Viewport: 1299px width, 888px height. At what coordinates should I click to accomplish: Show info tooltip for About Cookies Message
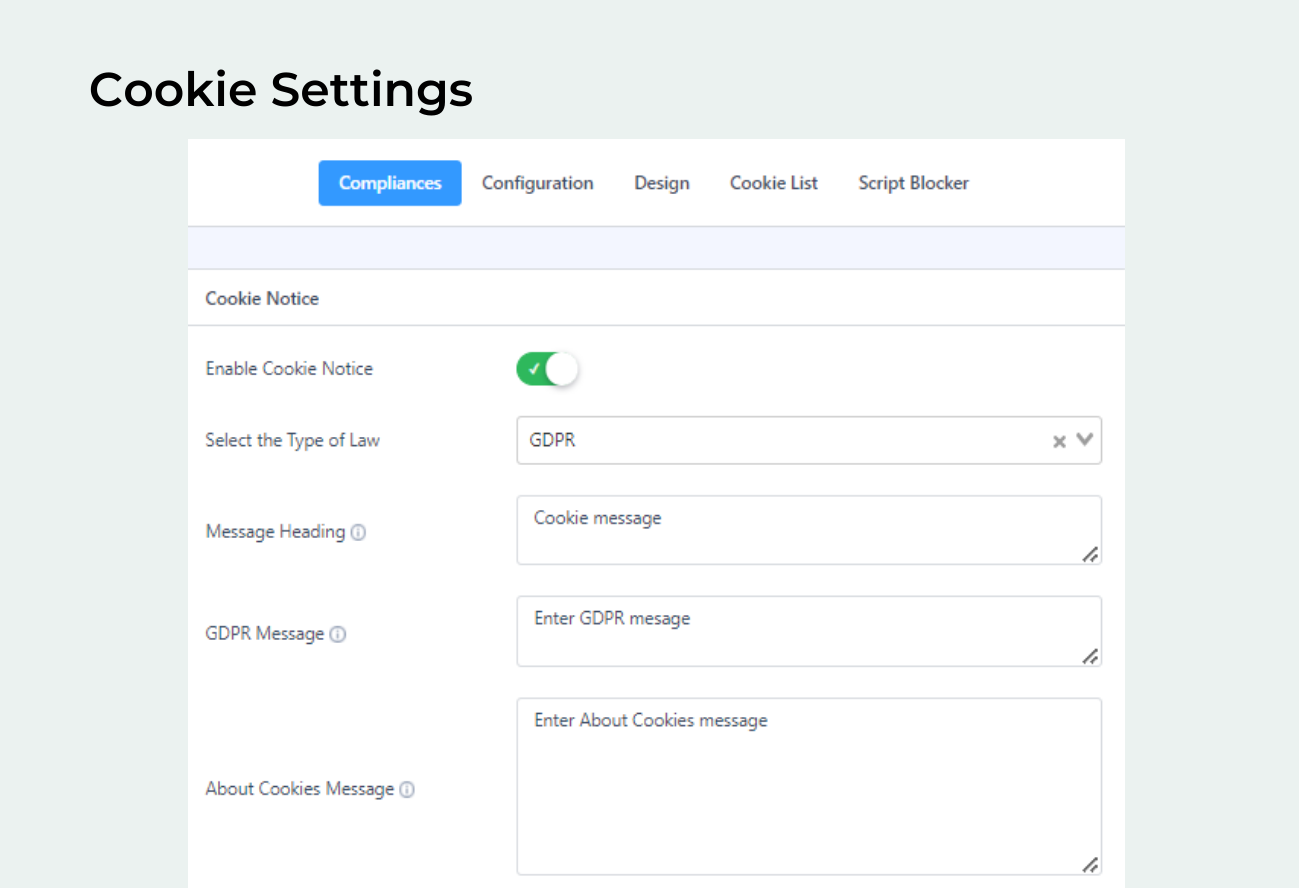[407, 790]
